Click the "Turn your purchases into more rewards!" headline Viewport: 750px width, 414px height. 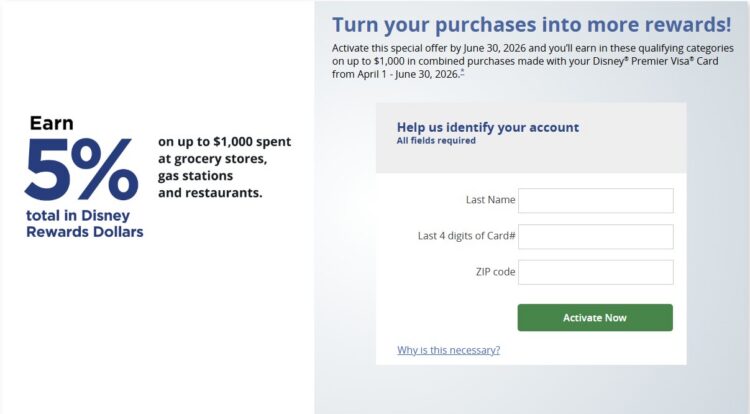(x=531, y=25)
